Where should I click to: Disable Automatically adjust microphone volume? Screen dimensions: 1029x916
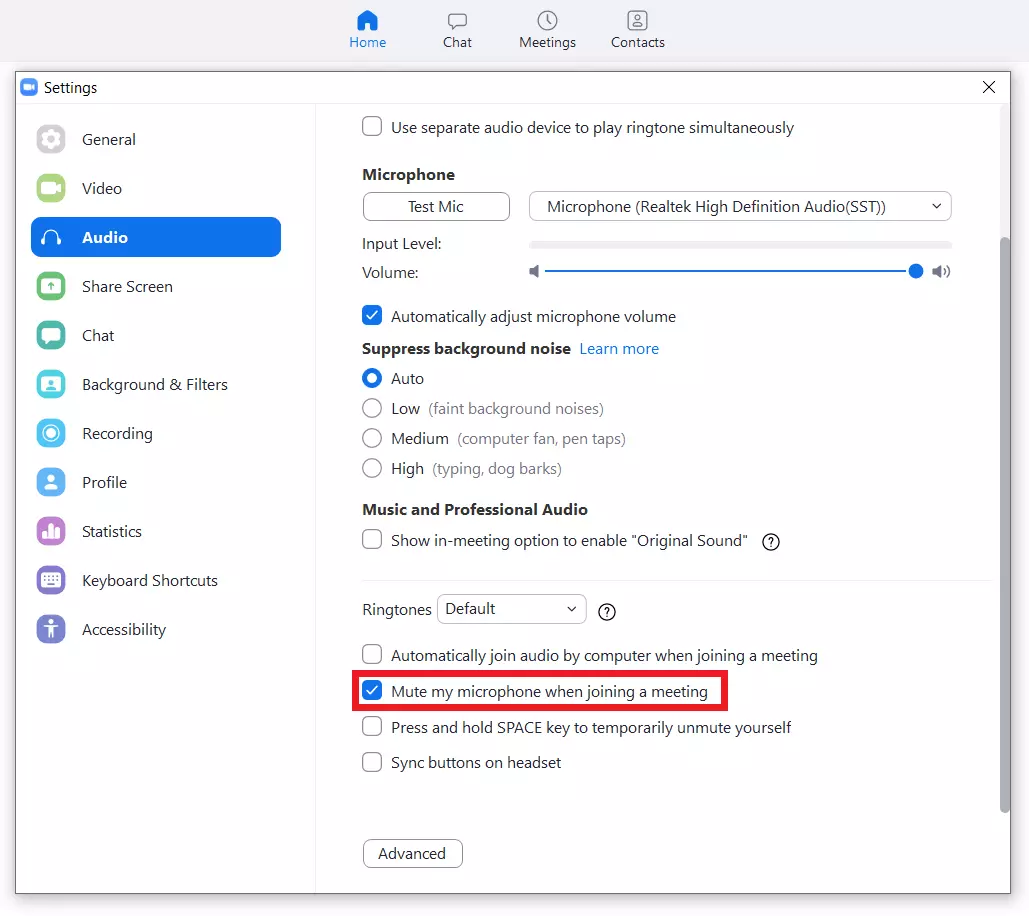372,316
